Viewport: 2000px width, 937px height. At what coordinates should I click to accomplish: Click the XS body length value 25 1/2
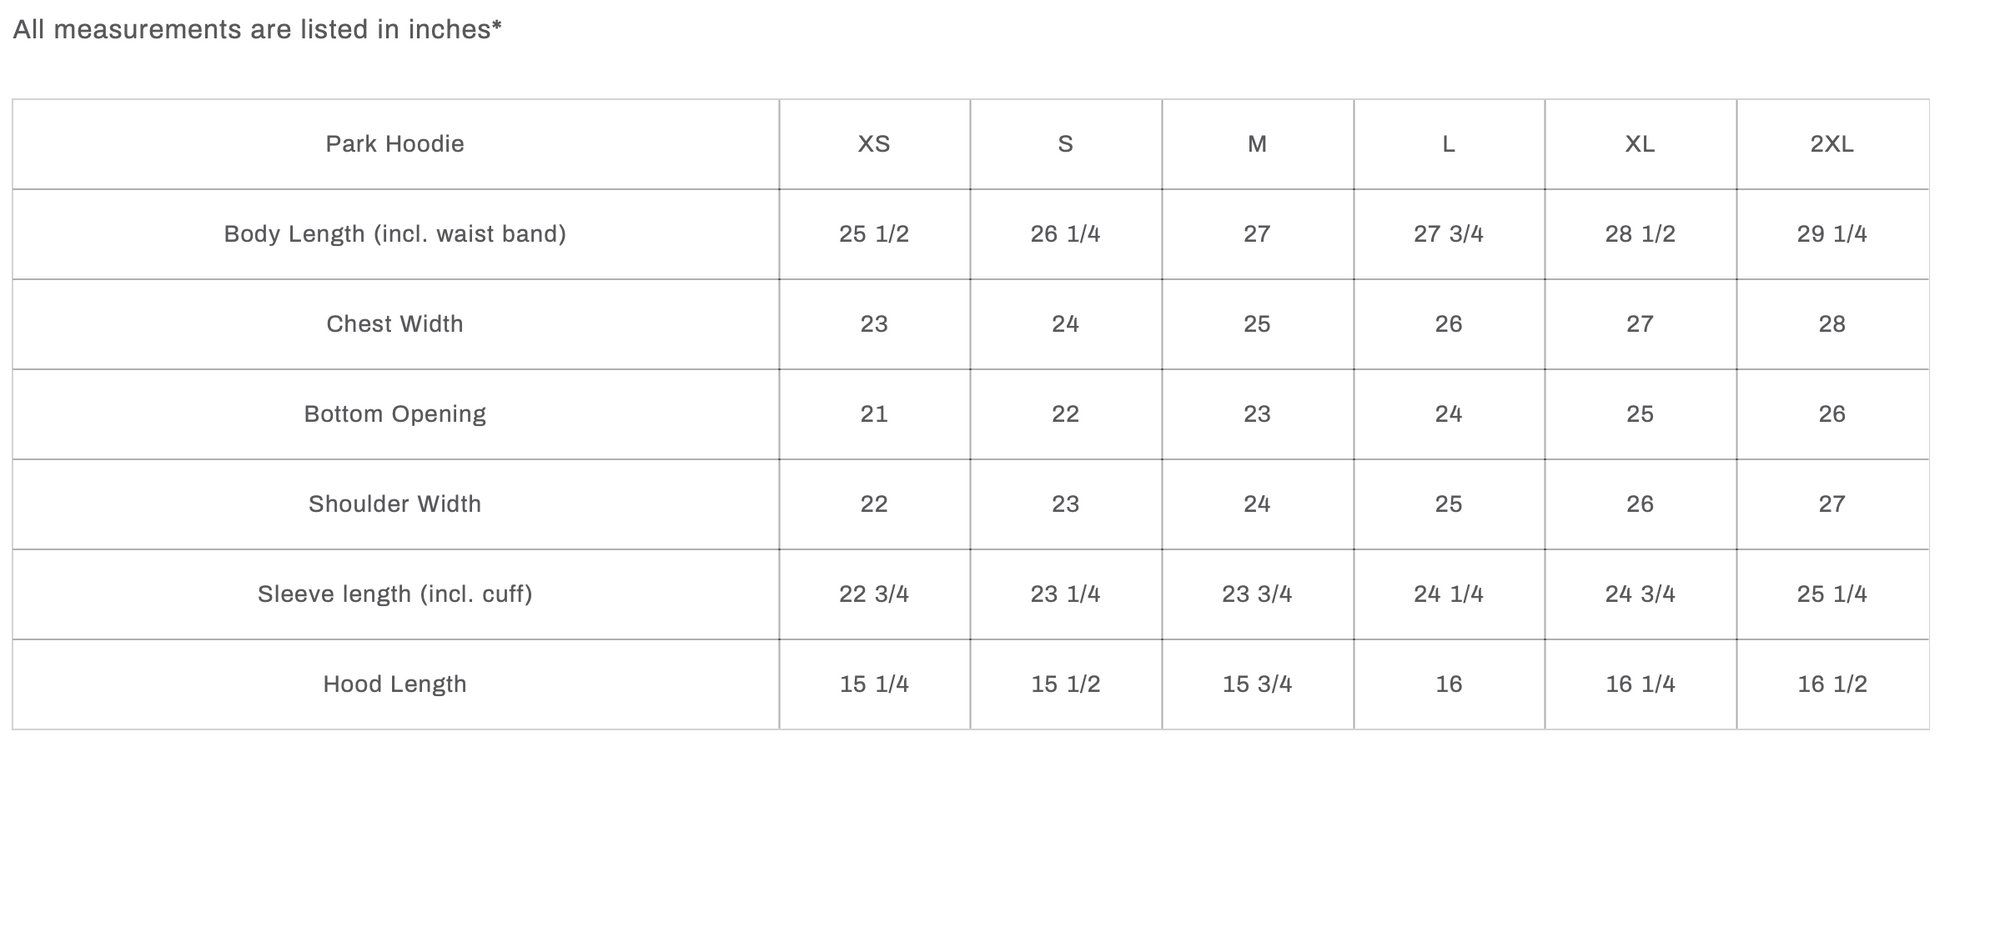[x=874, y=234]
